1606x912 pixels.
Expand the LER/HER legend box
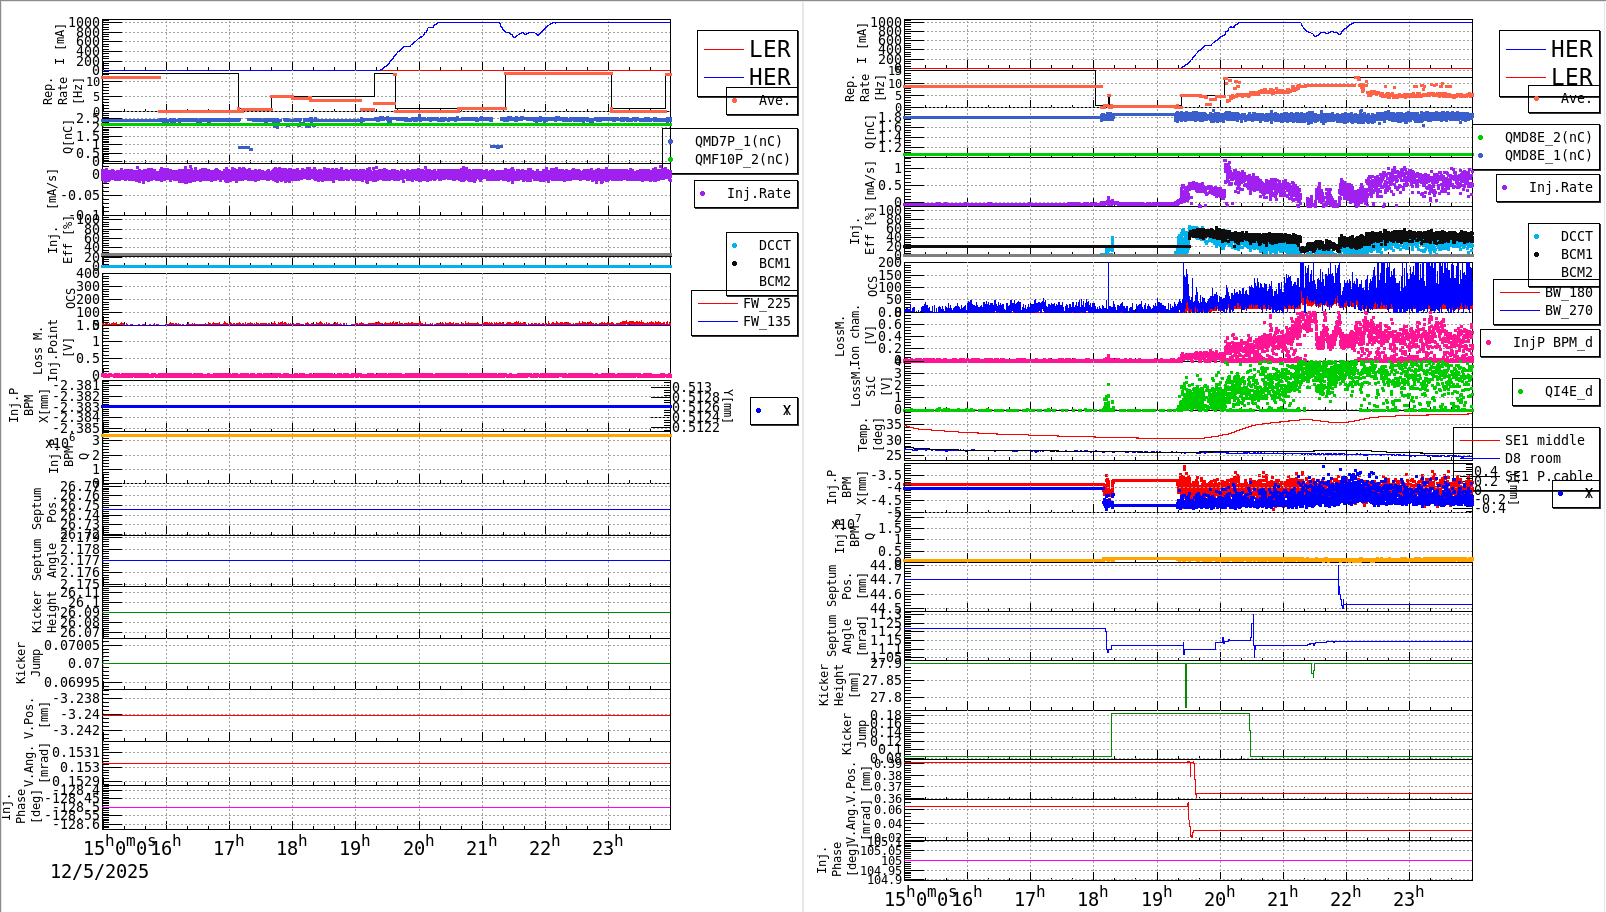click(745, 62)
